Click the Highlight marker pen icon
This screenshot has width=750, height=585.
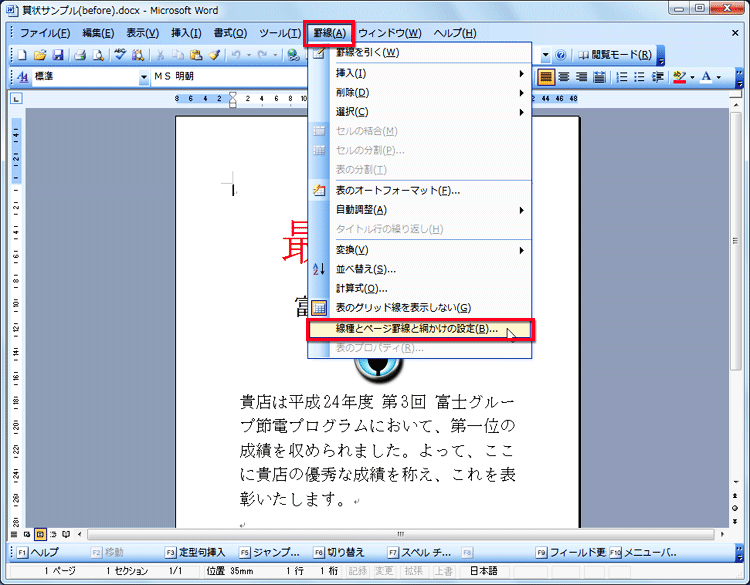(679, 77)
